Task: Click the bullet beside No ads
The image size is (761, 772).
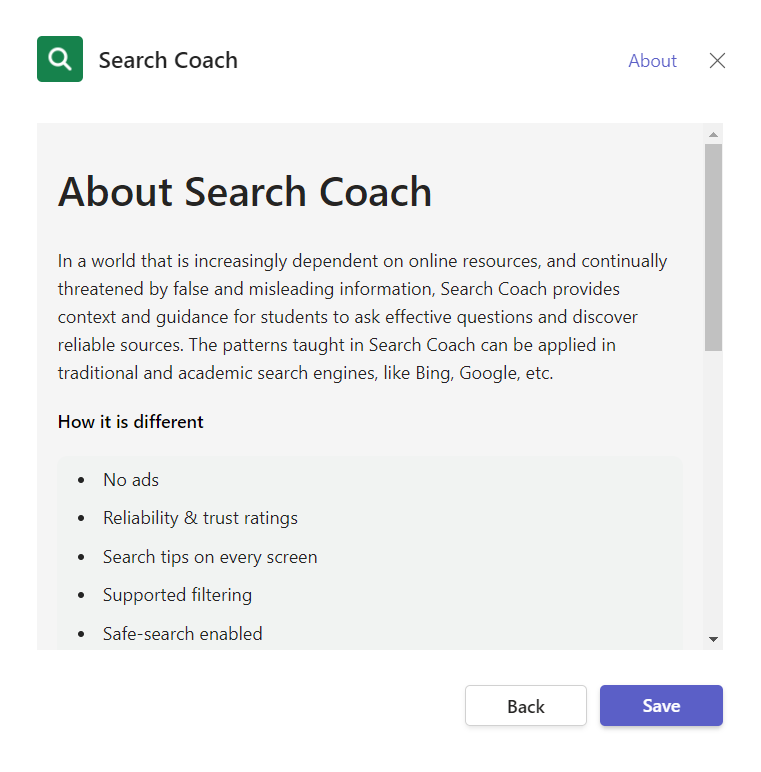Action: [x=81, y=481]
